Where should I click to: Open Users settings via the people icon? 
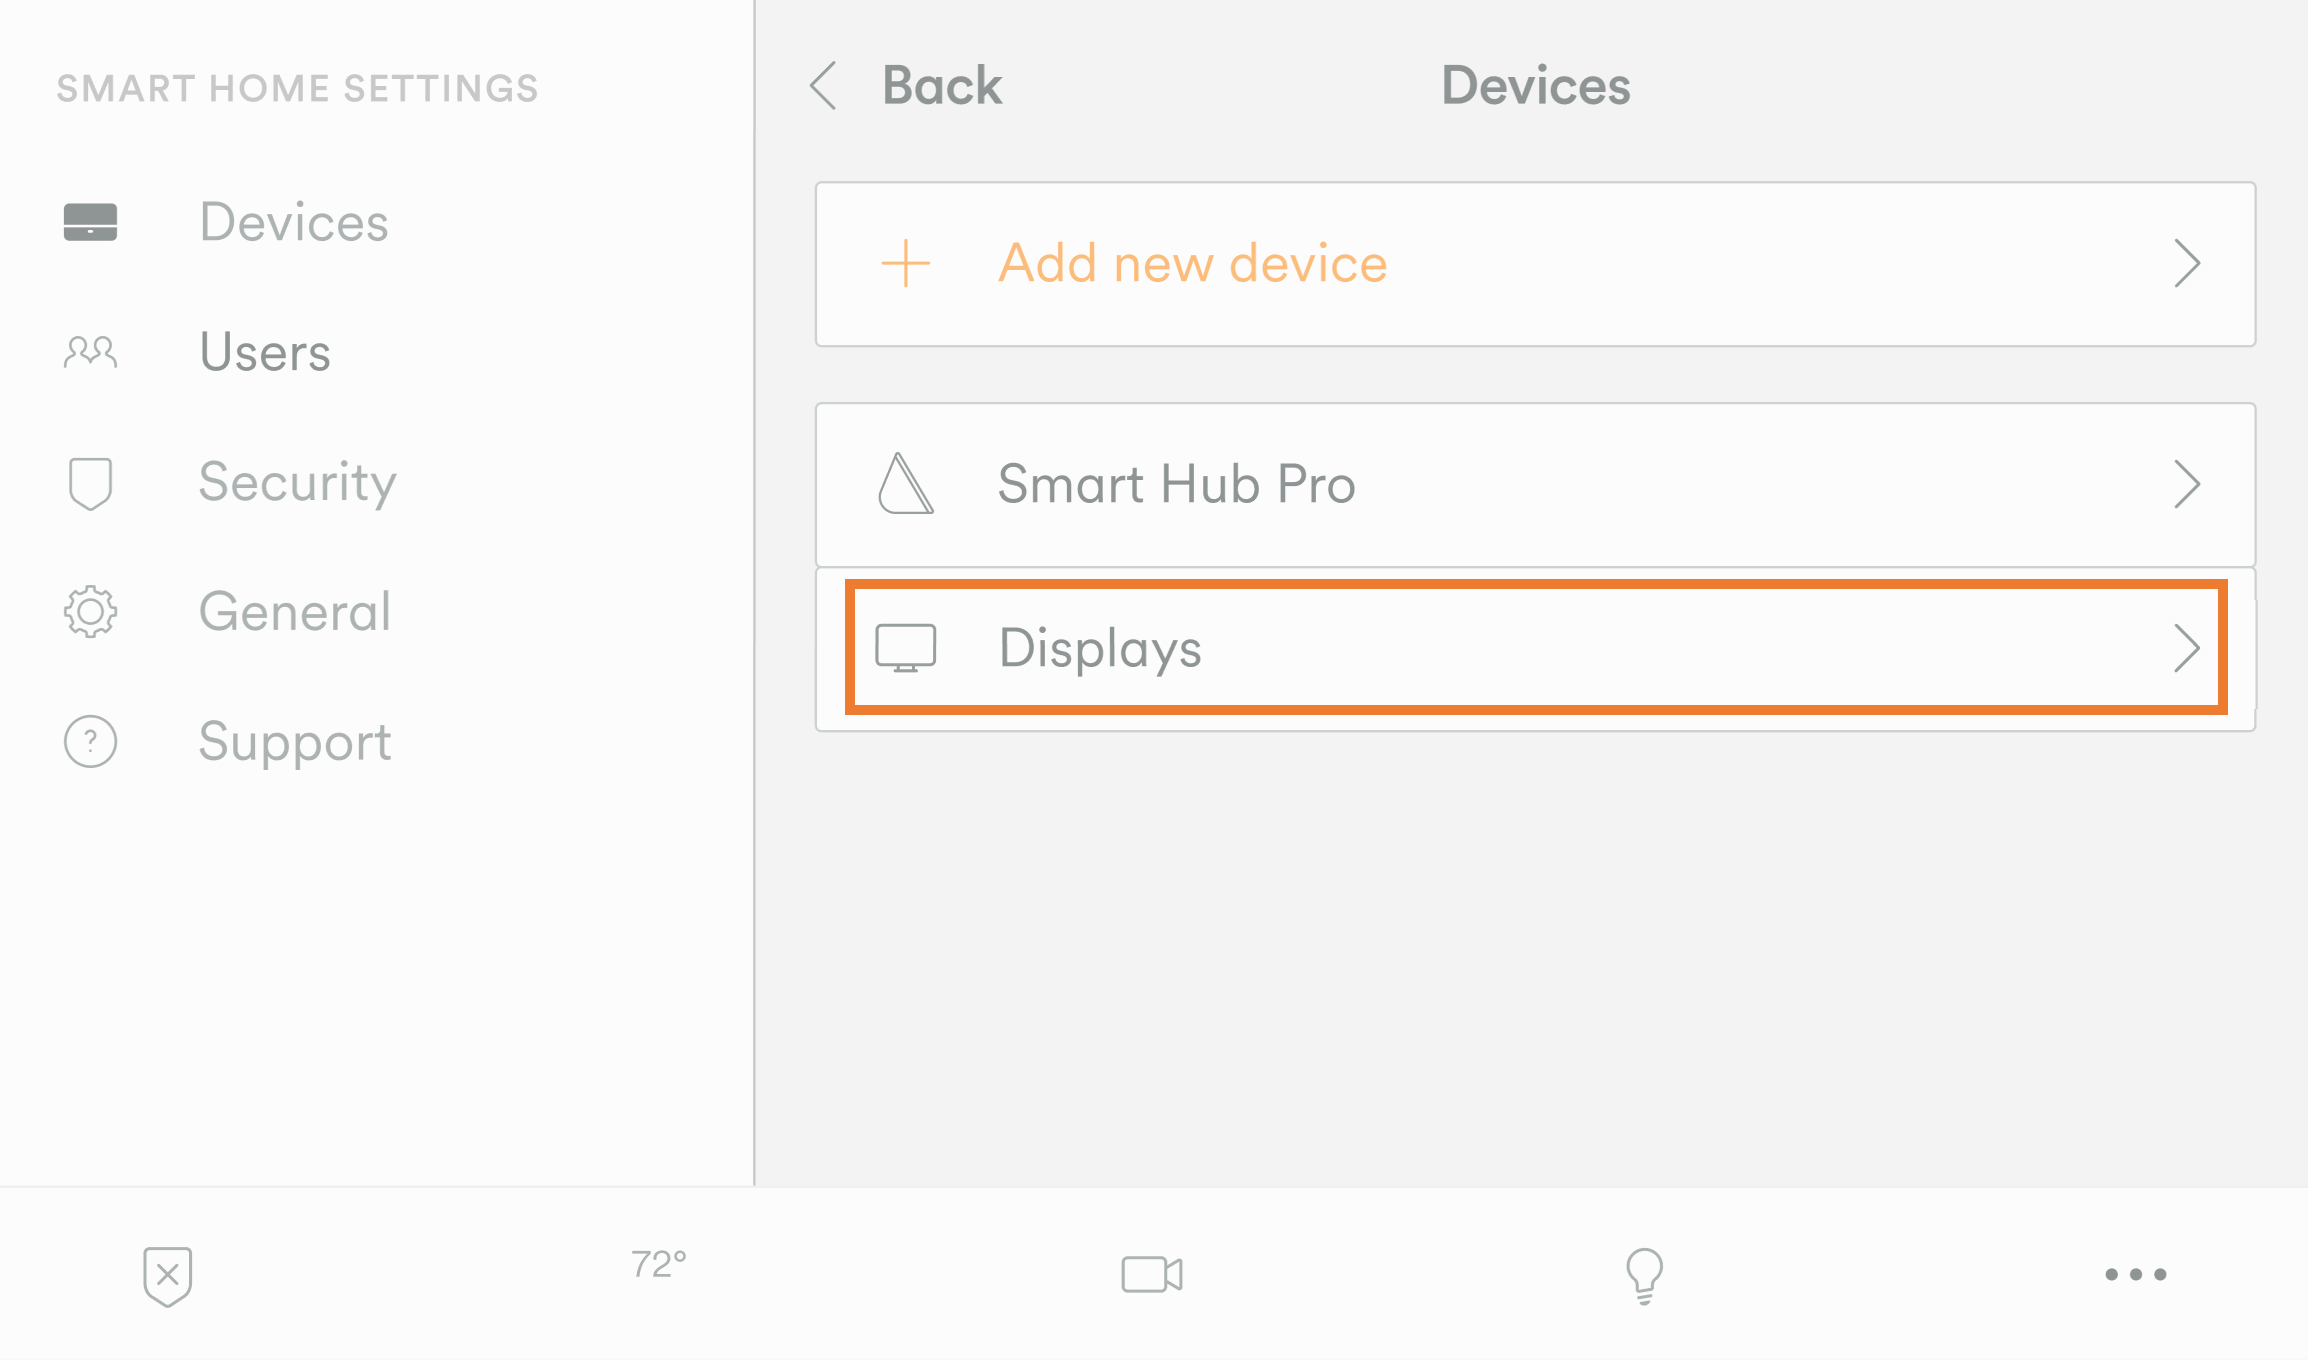coord(90,352)
